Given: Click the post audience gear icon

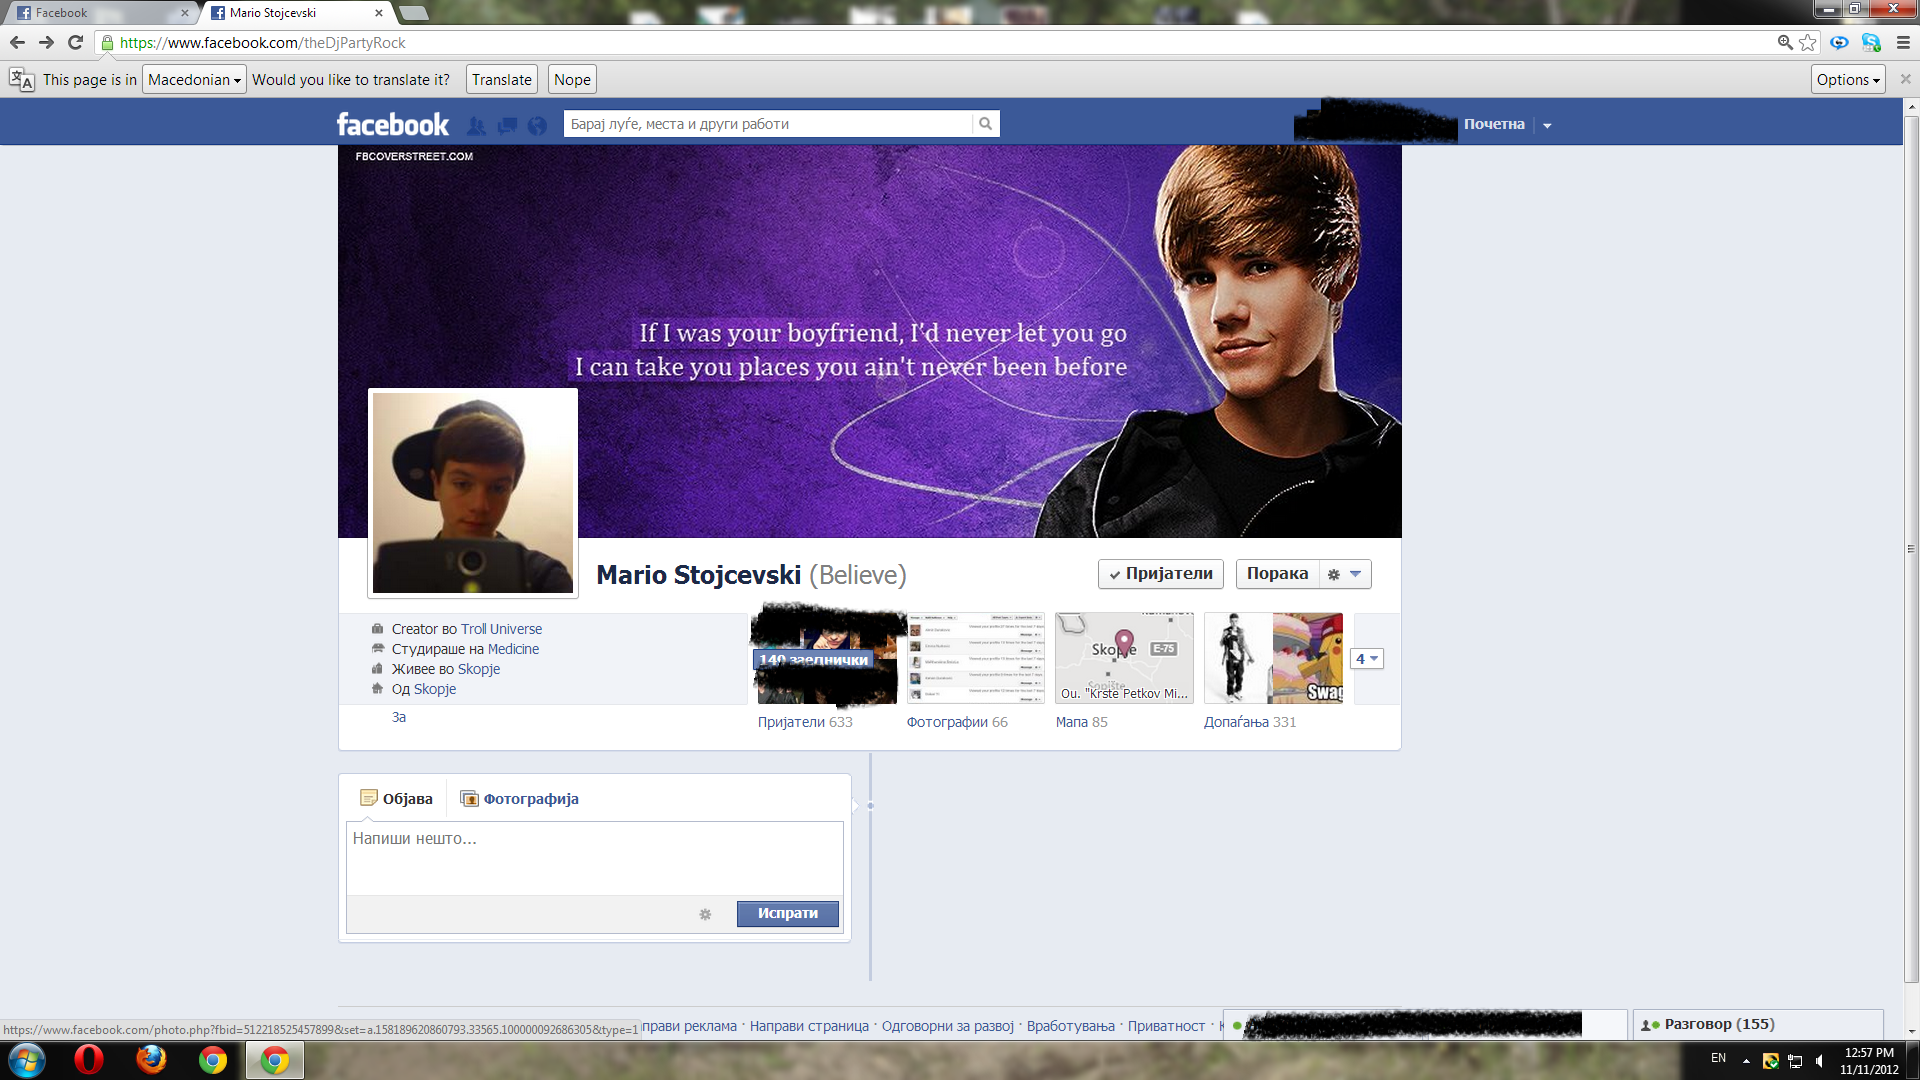Looking at the screenshot, I should tap(705, 914).
